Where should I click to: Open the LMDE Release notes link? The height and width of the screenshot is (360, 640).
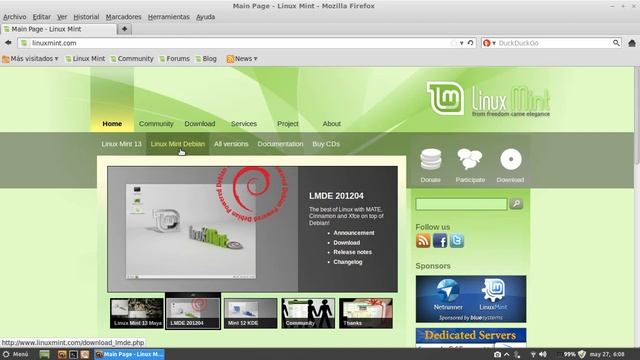[353, 252]
